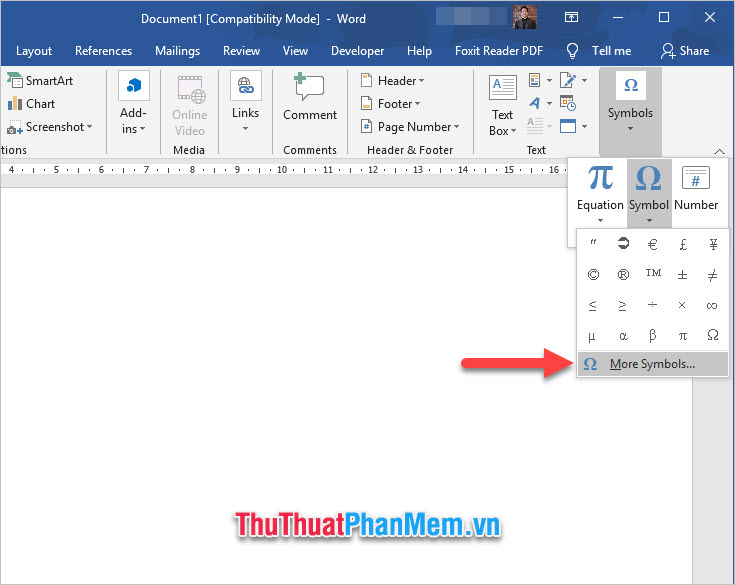Click the user profile picture
The height and width of the screenshot is (585, 735).
point(525,17)
